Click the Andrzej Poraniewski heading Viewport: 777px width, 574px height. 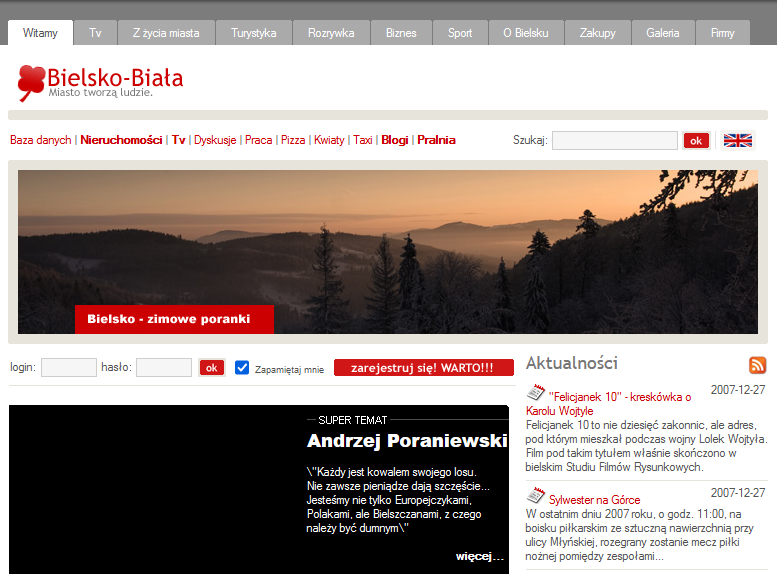[407, 441]
